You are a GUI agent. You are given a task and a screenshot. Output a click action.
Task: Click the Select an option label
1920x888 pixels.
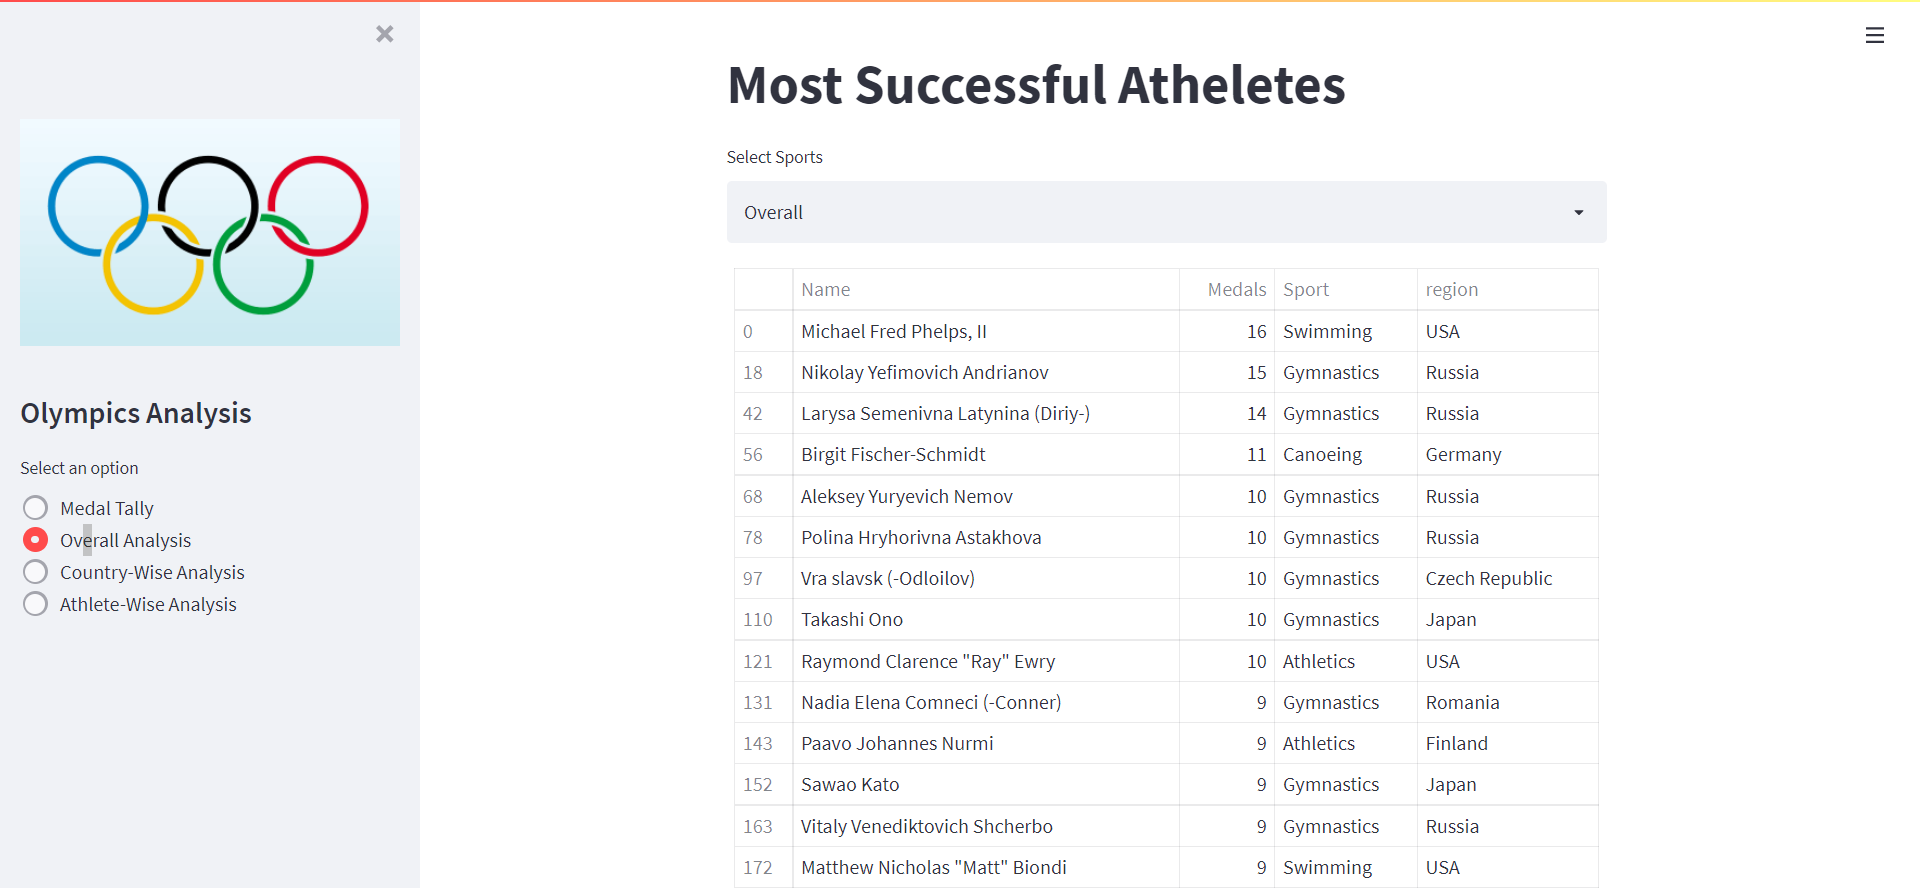coord(79,467)
